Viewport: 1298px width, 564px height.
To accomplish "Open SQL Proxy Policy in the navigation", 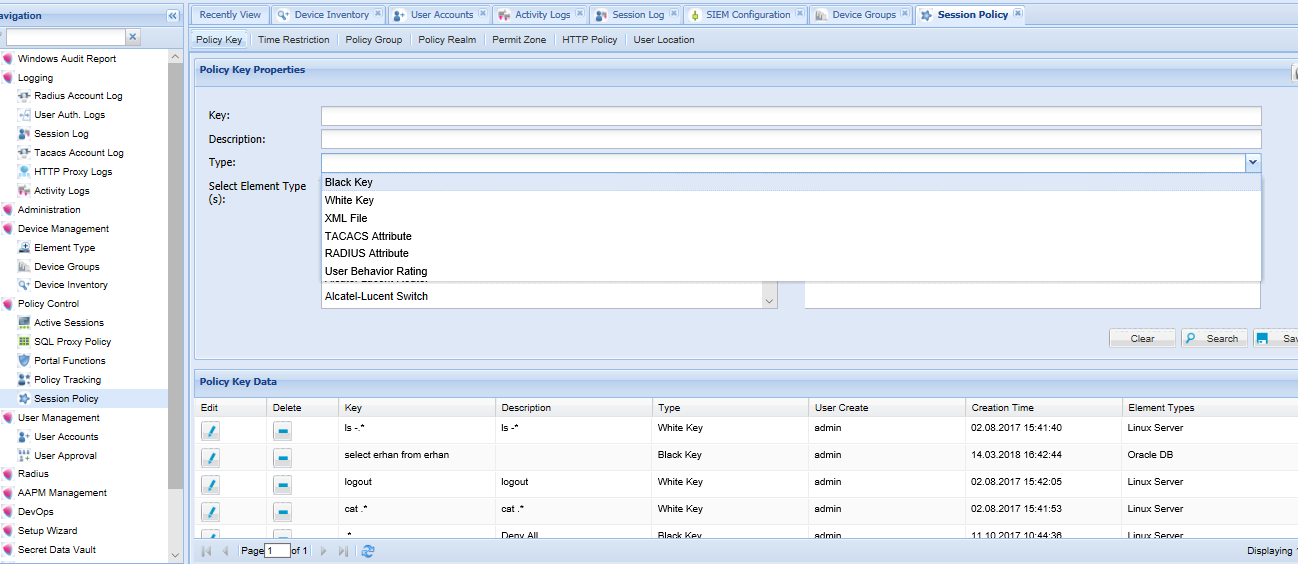I will 72,342.
